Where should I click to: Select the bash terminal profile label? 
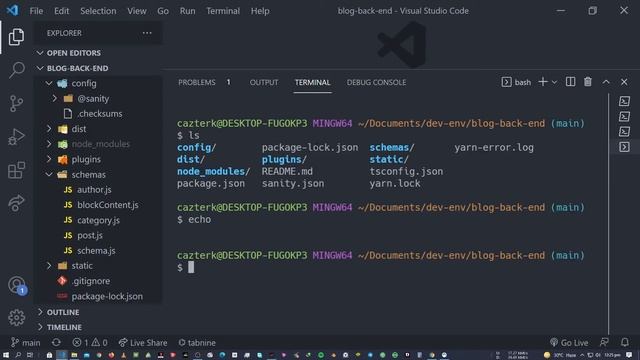point(516,82)
